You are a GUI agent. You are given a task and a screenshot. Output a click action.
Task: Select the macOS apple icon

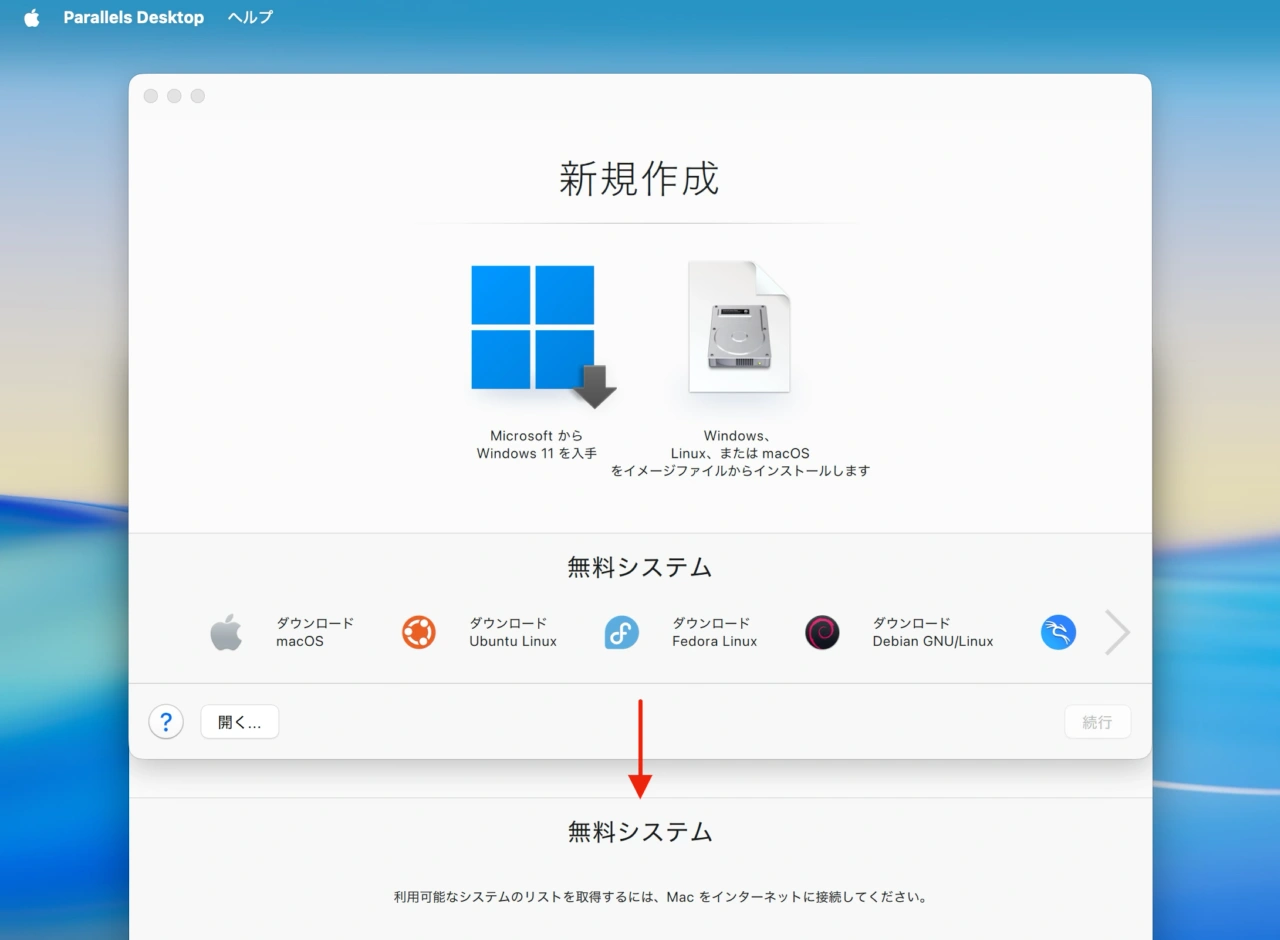click(226, 632)
